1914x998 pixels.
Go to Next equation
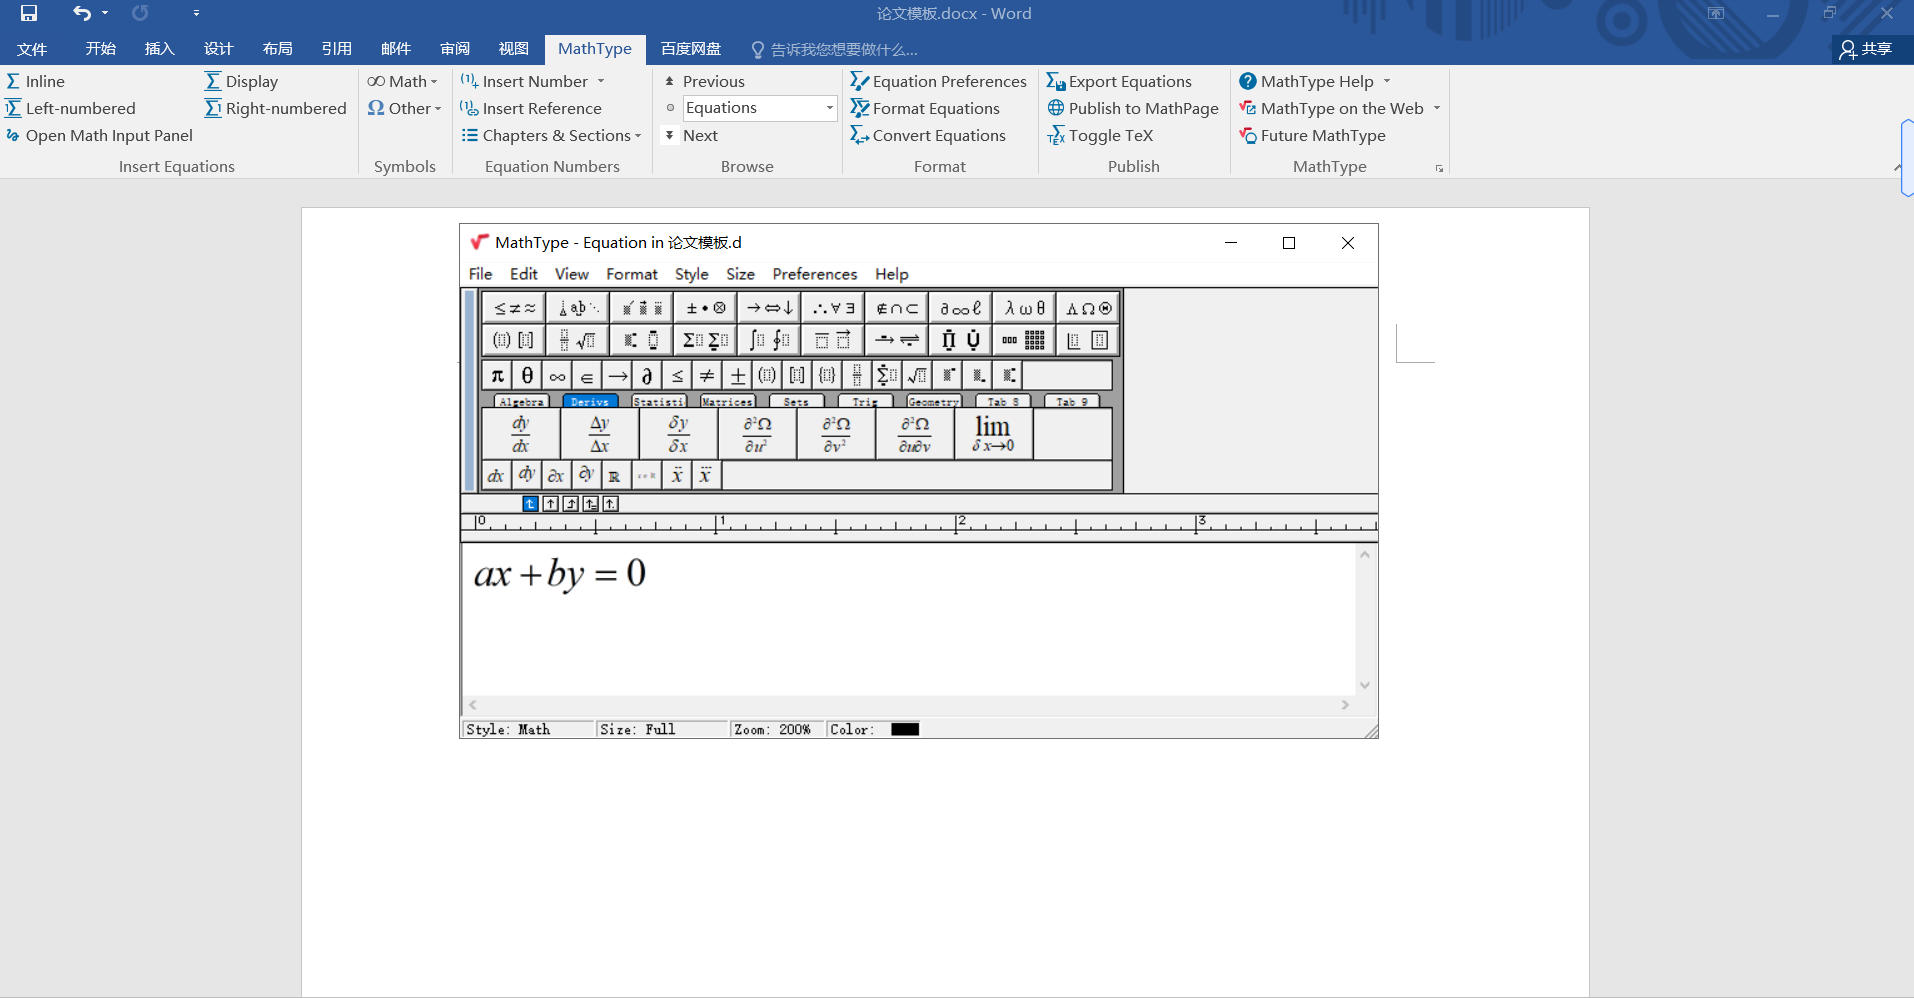coord(691,135)
